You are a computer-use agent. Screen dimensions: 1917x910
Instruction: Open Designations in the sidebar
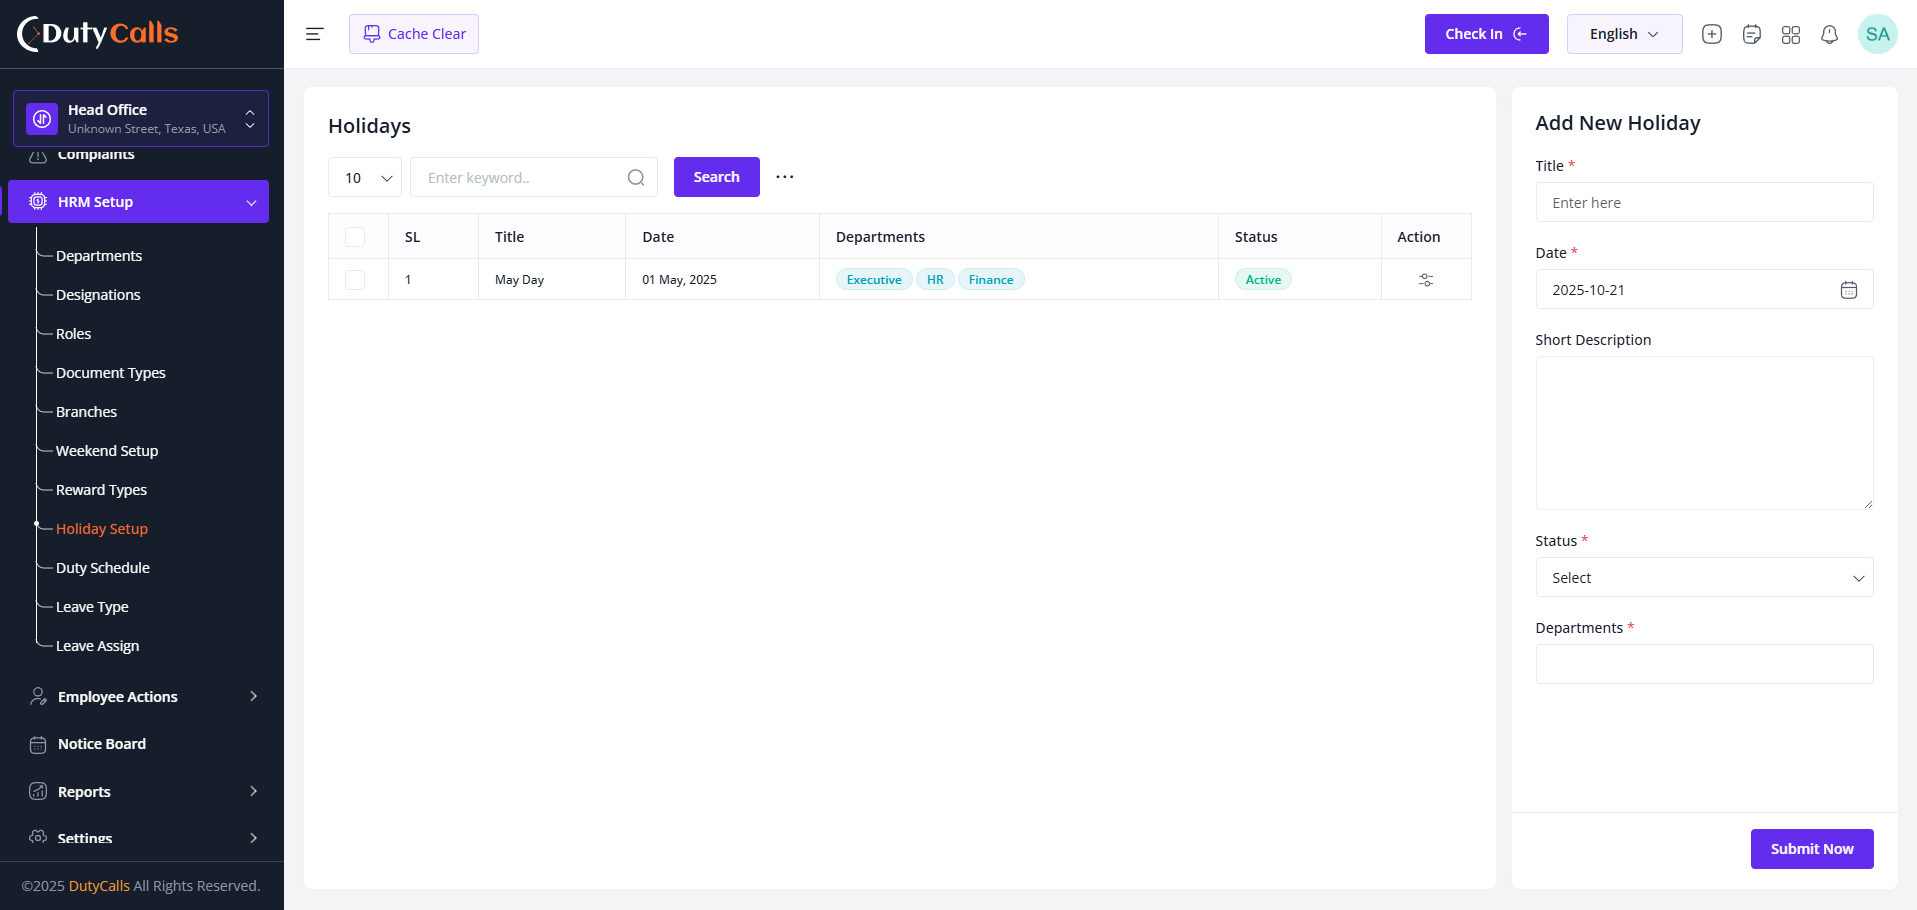98,295
